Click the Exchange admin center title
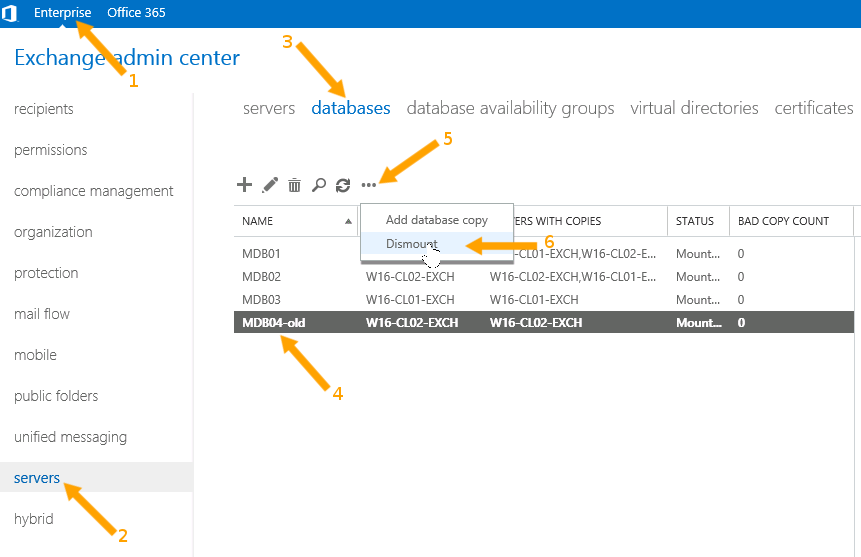 (127, 58)
